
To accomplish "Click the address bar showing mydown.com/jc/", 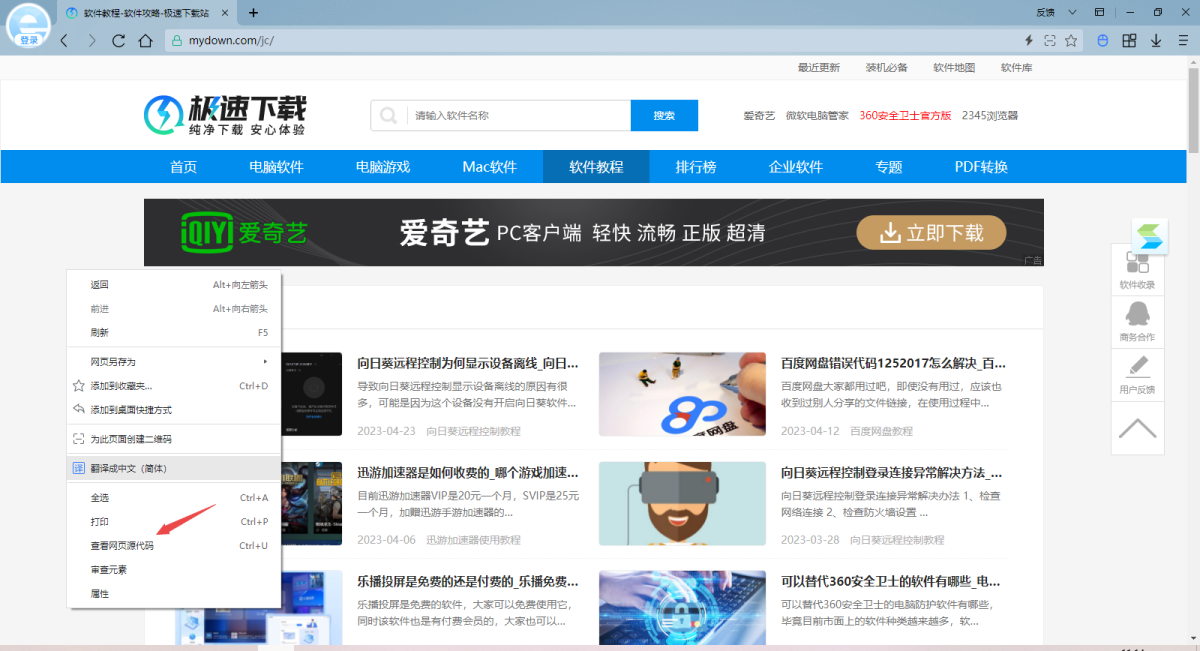I will (590, 41).
